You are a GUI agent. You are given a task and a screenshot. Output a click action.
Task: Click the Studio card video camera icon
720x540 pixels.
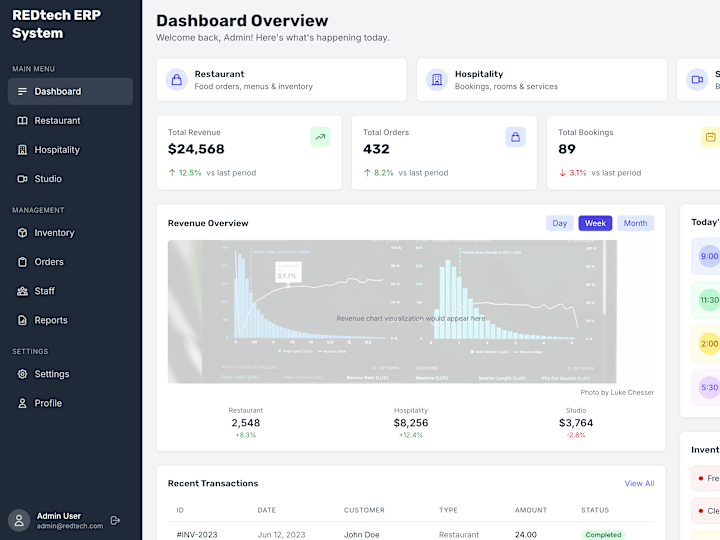(x=697, y=80)
